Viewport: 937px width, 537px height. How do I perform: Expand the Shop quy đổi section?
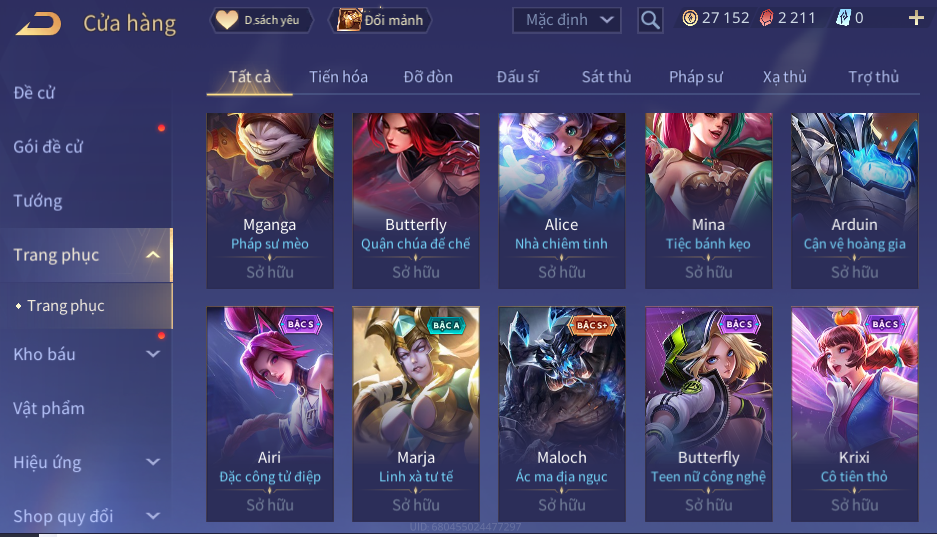click(153, 516)
